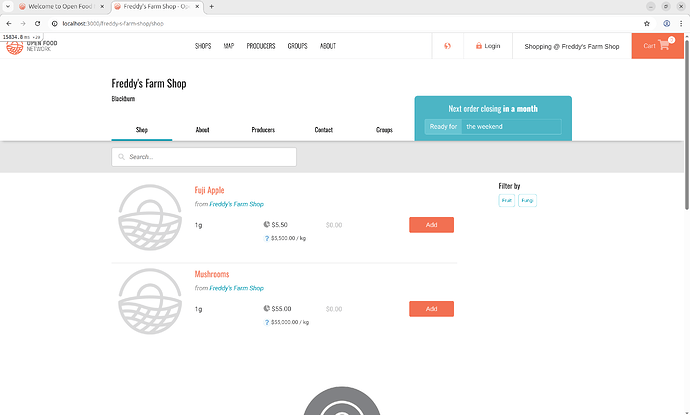Click the Filter by label

coord(509,186)
